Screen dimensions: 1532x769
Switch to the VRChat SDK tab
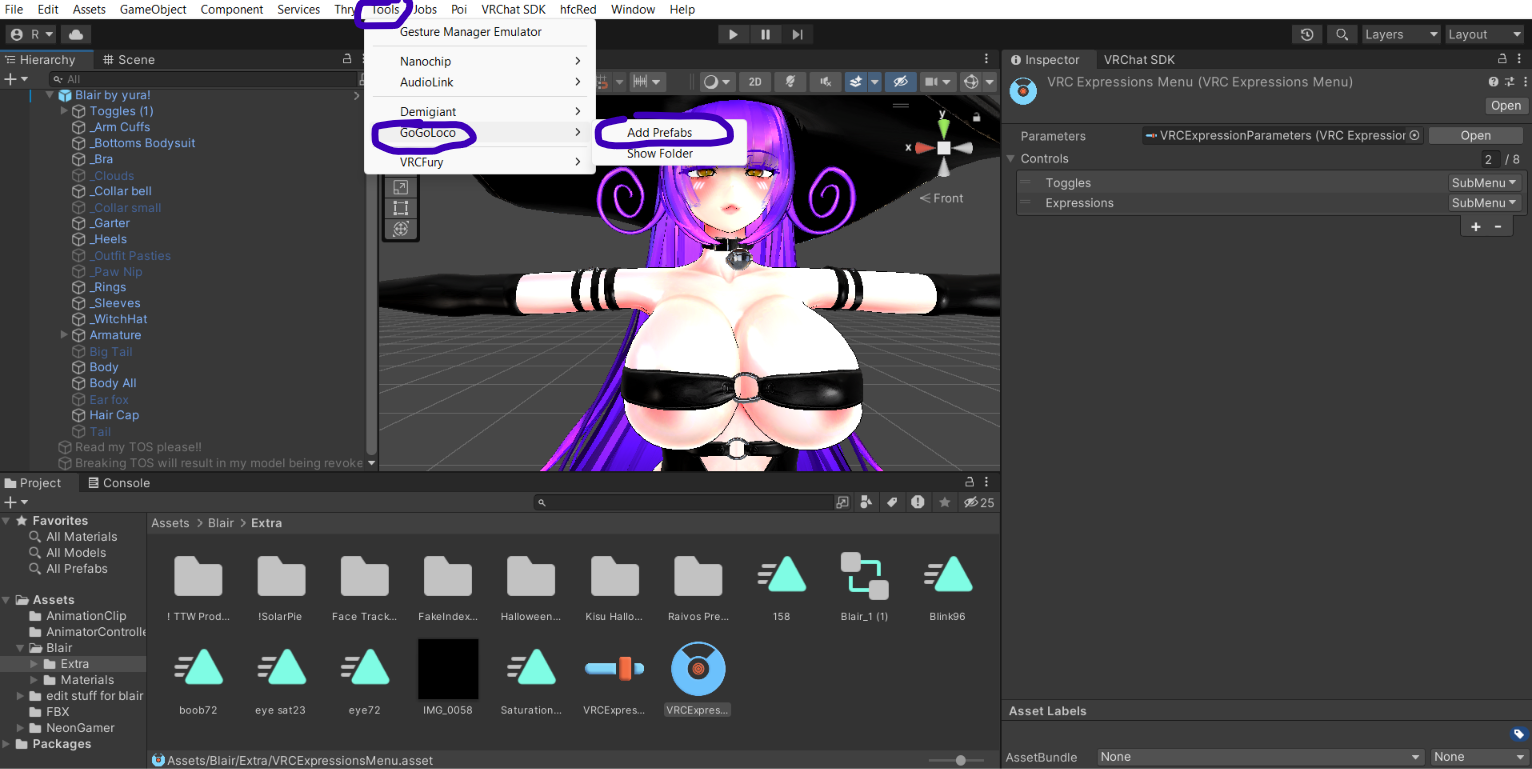point(1139,60)
